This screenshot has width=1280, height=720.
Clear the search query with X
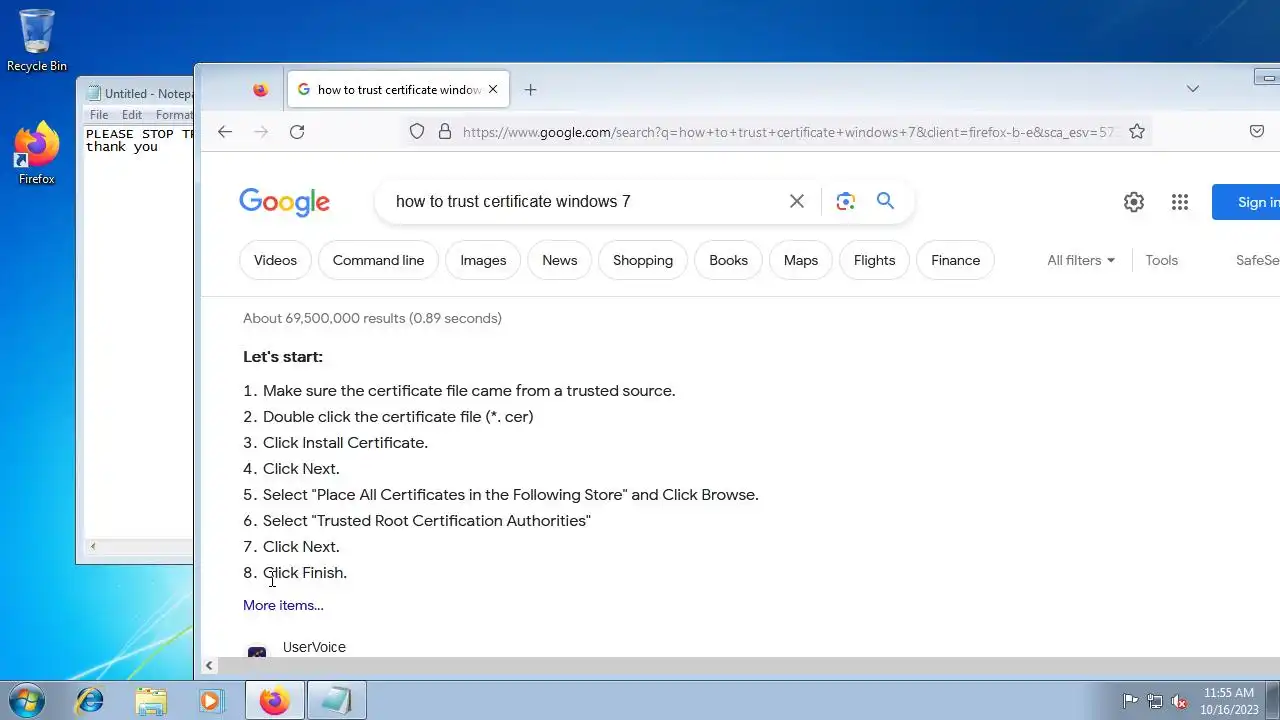pyautogui.click(x=797, y=201)
